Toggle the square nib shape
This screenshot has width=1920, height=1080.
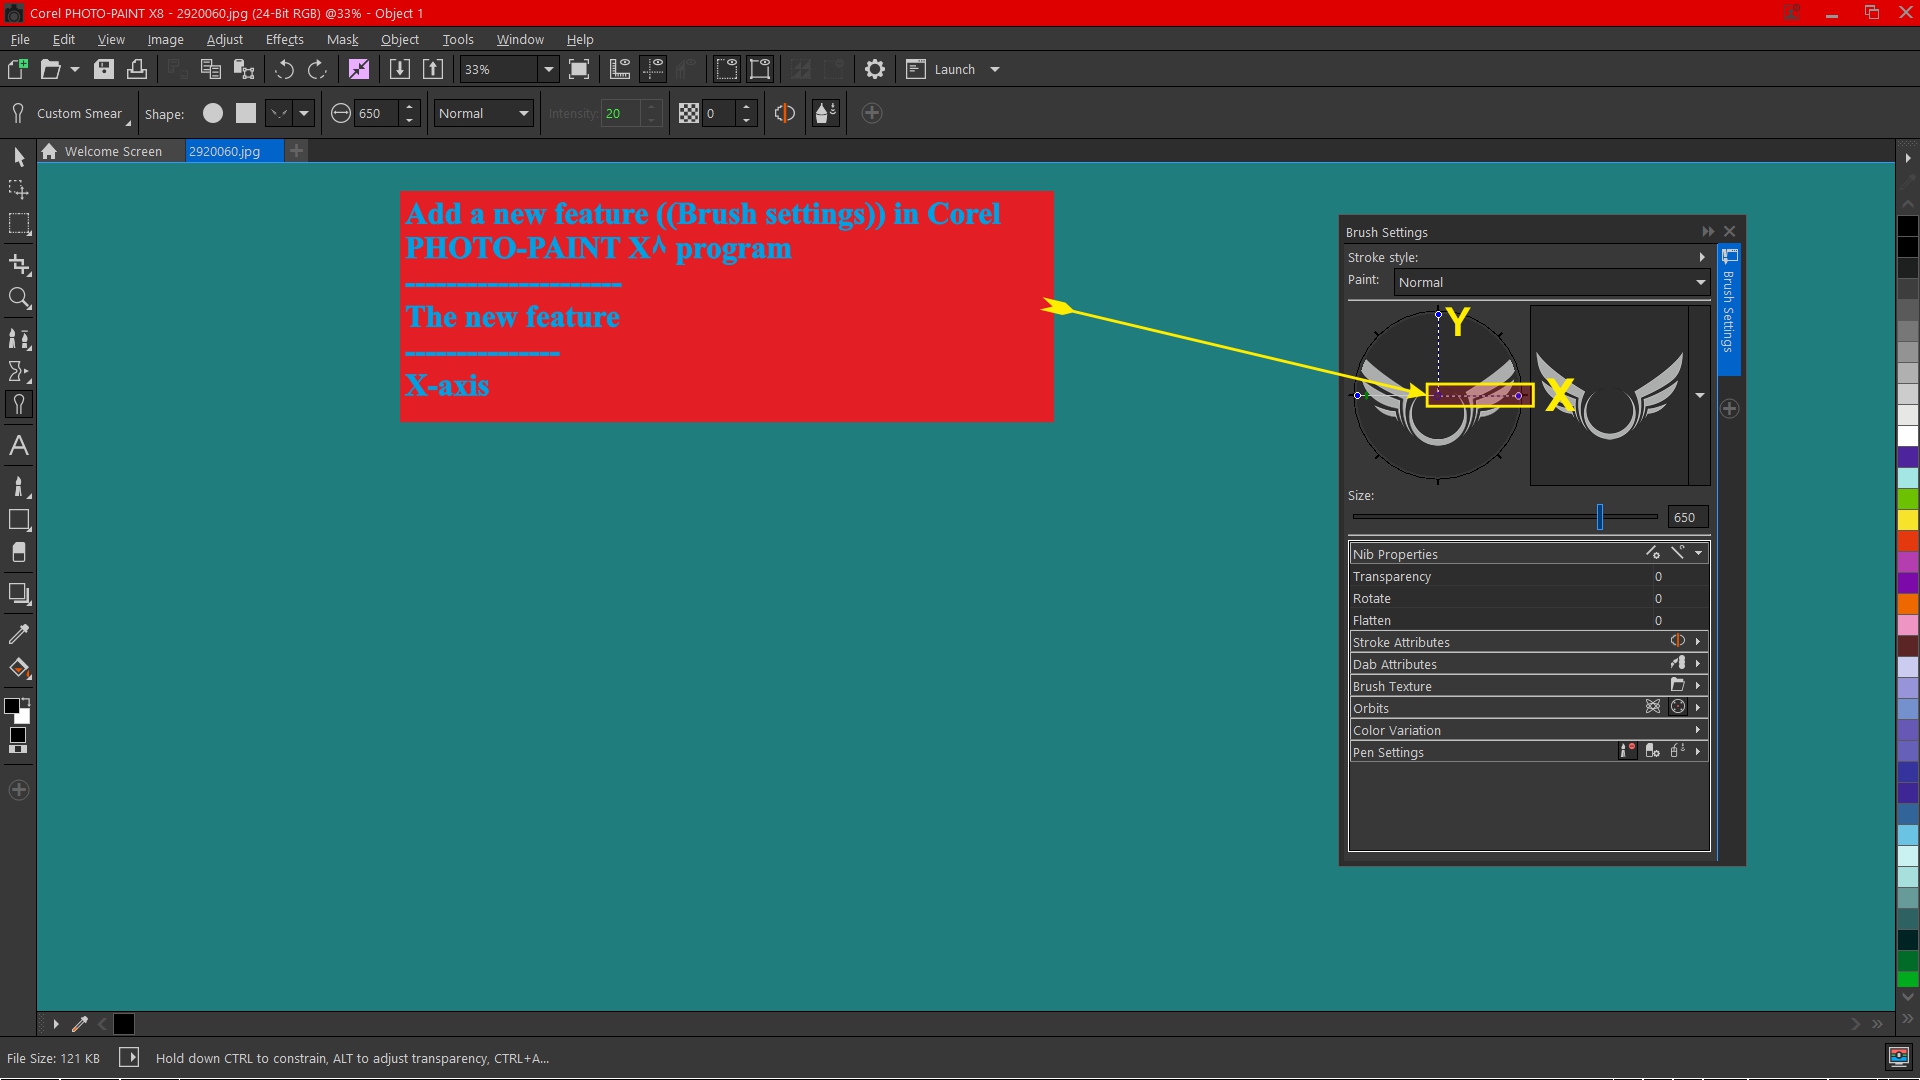tap(246, 113)
